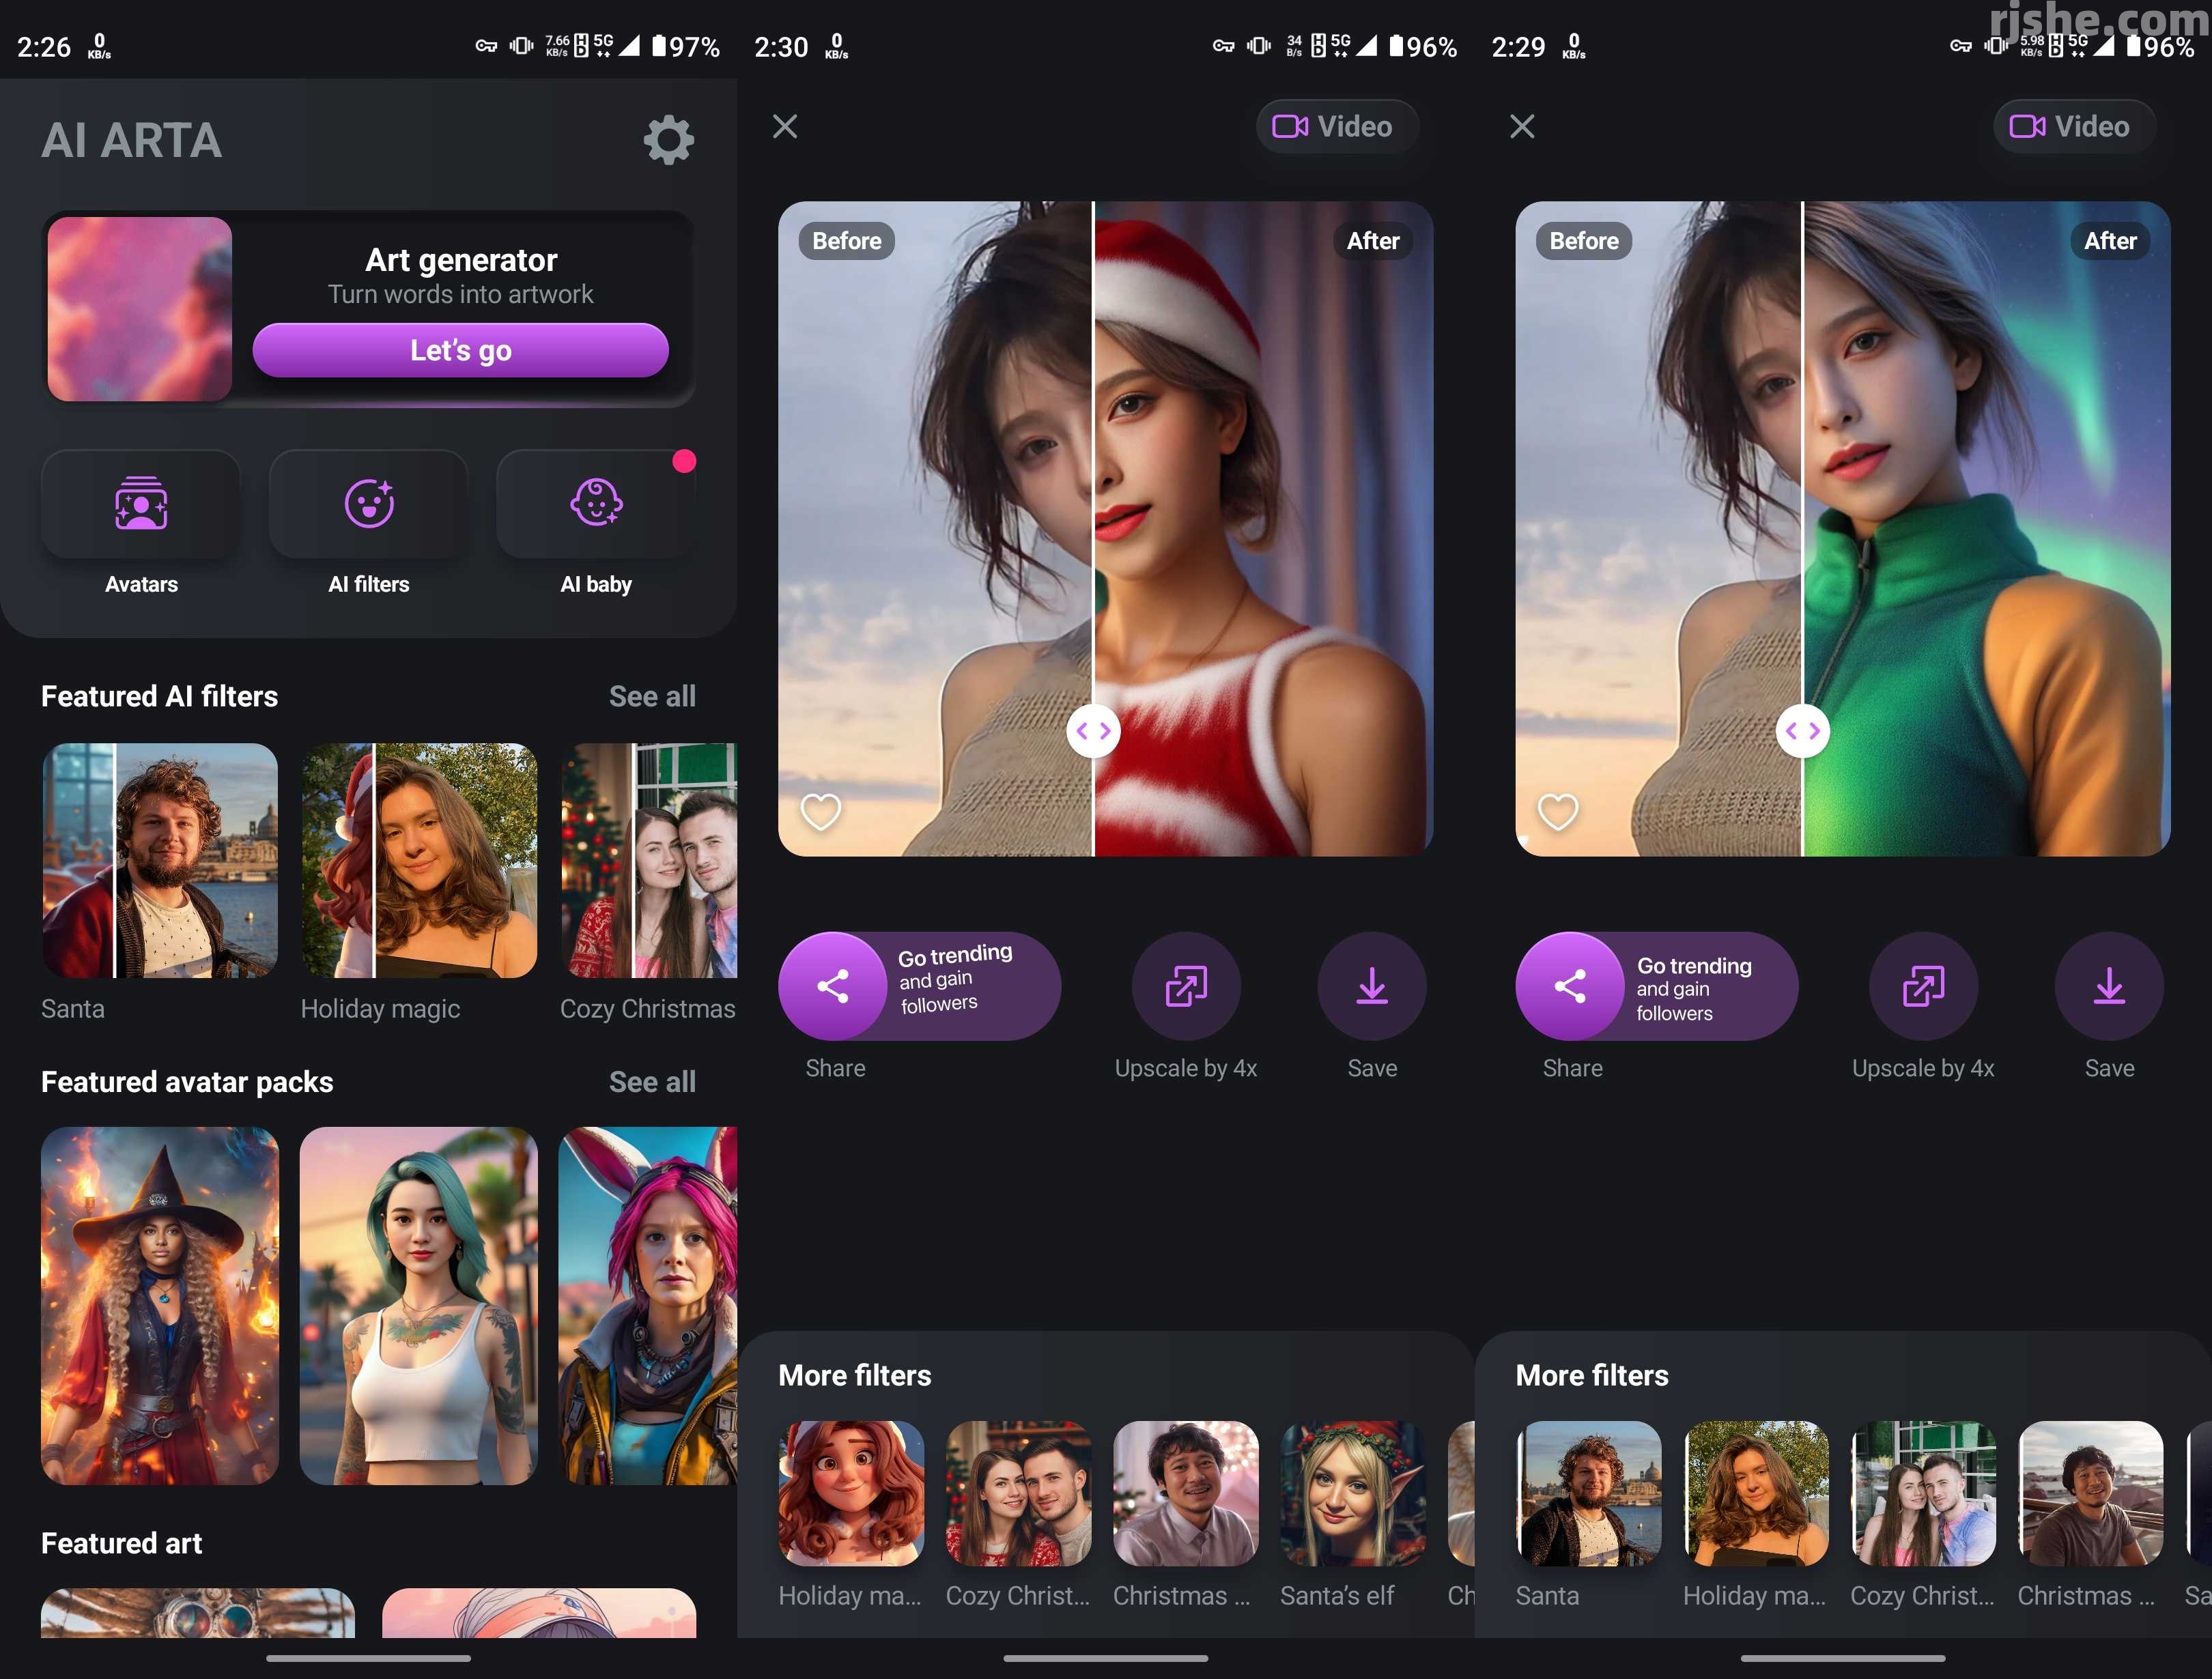Open AI ARTA settings
Screen dimensions: 2212x1679
pos(668,140)
